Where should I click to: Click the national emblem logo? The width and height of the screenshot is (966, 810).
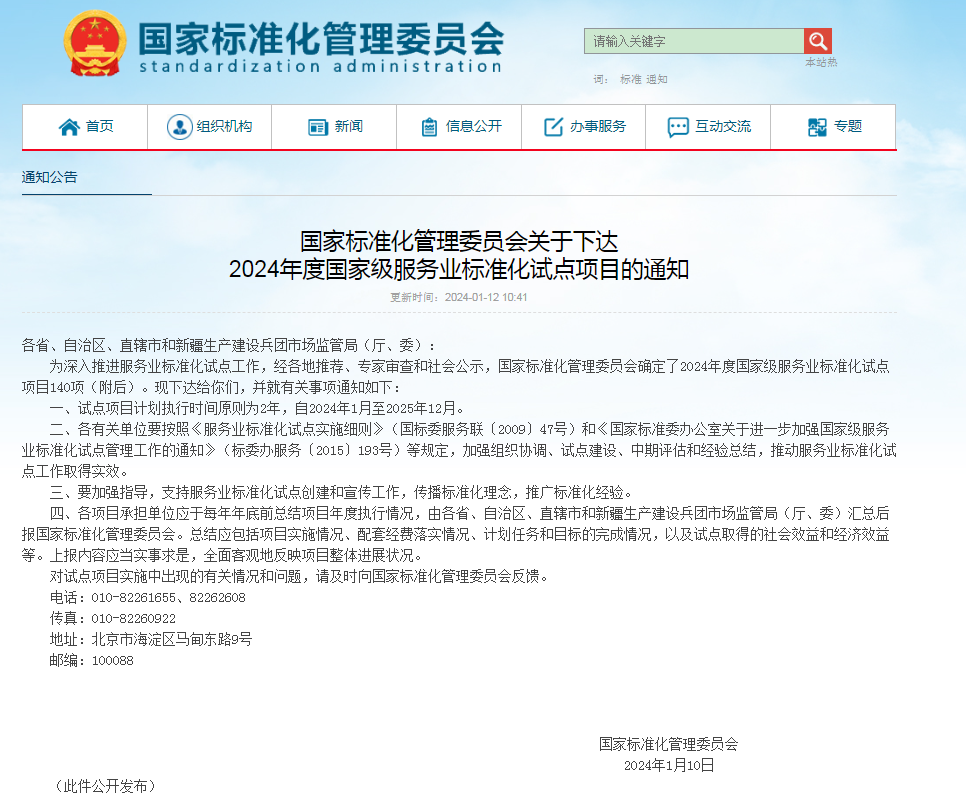click(x=95, y=43)
